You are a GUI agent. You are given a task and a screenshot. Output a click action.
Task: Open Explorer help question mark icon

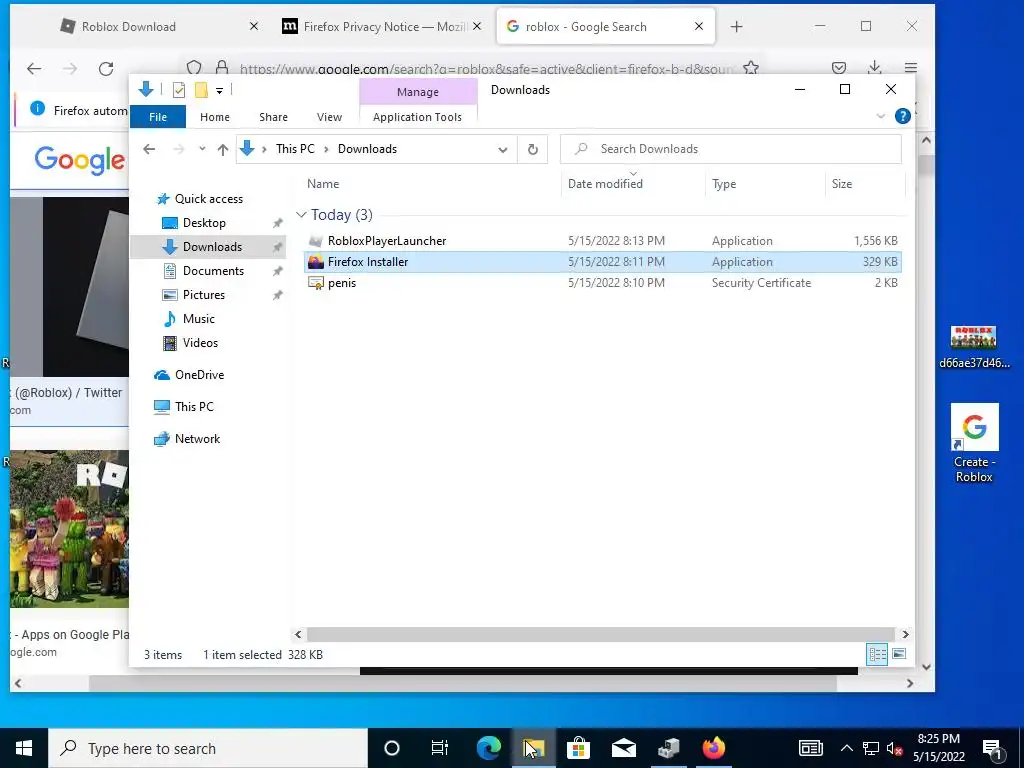click(903, 116)
